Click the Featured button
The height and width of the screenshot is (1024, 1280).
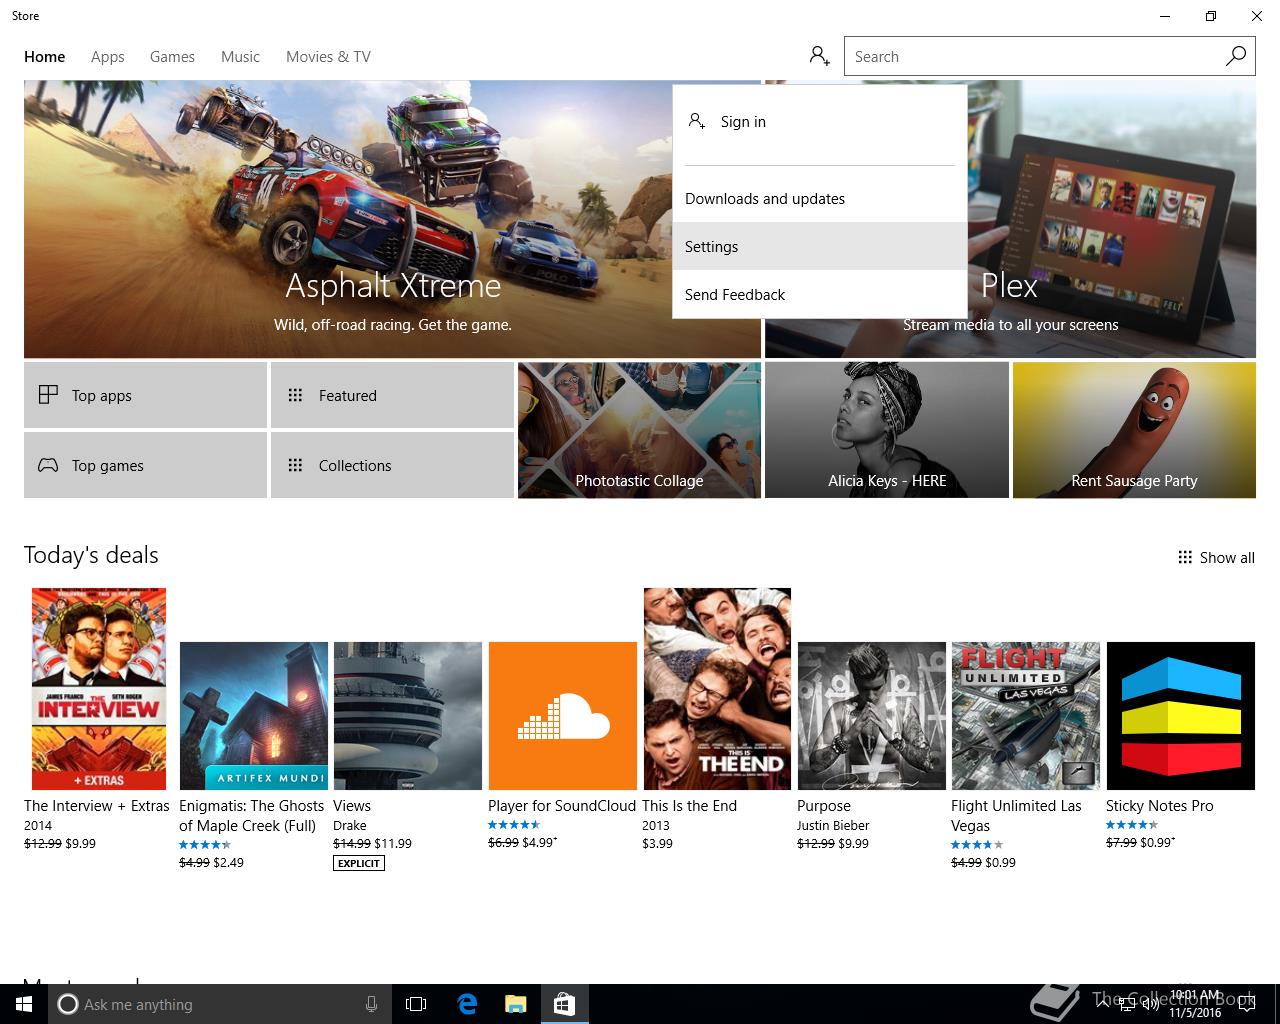point(392,395)
